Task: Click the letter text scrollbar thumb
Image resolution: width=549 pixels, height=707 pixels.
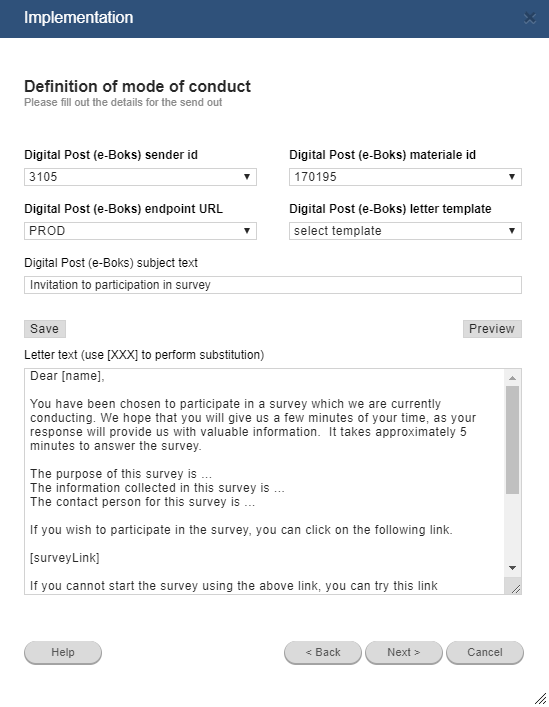Action: pyautogui.click(x=512, y=440)
